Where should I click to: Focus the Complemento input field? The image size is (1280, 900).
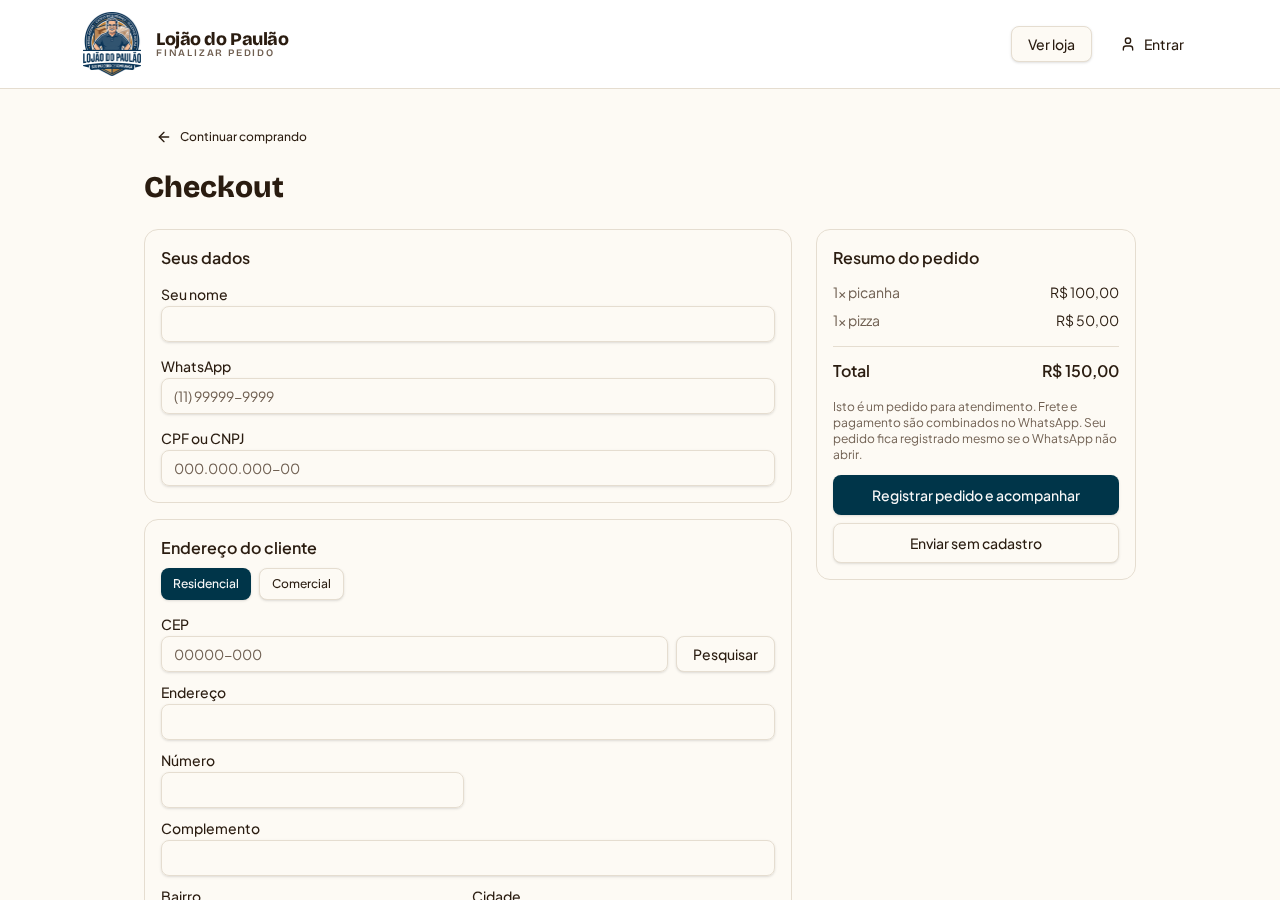click(x=468, y=858)
